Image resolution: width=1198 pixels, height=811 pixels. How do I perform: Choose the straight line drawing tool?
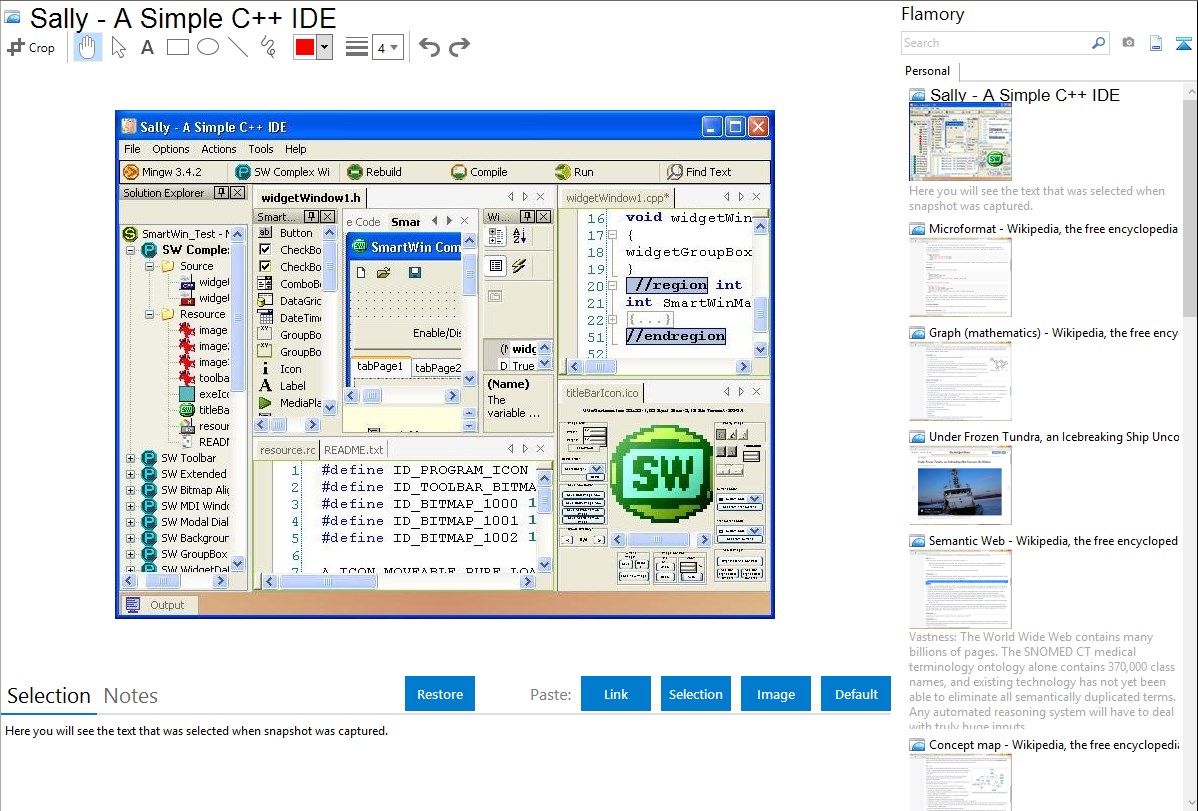click(x=238, y=47)
